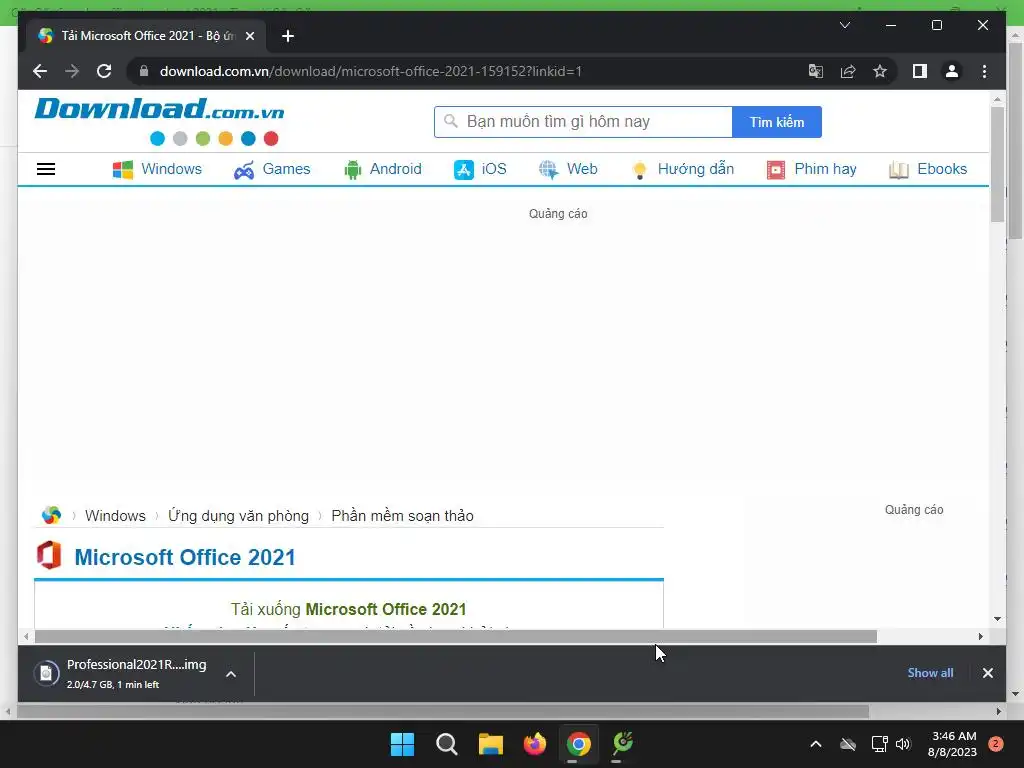Open Chrome three-dot menu
Image resolution: width=1024 pixels, height=768 pixels.
pyautogui.click(x=984, y=71)
